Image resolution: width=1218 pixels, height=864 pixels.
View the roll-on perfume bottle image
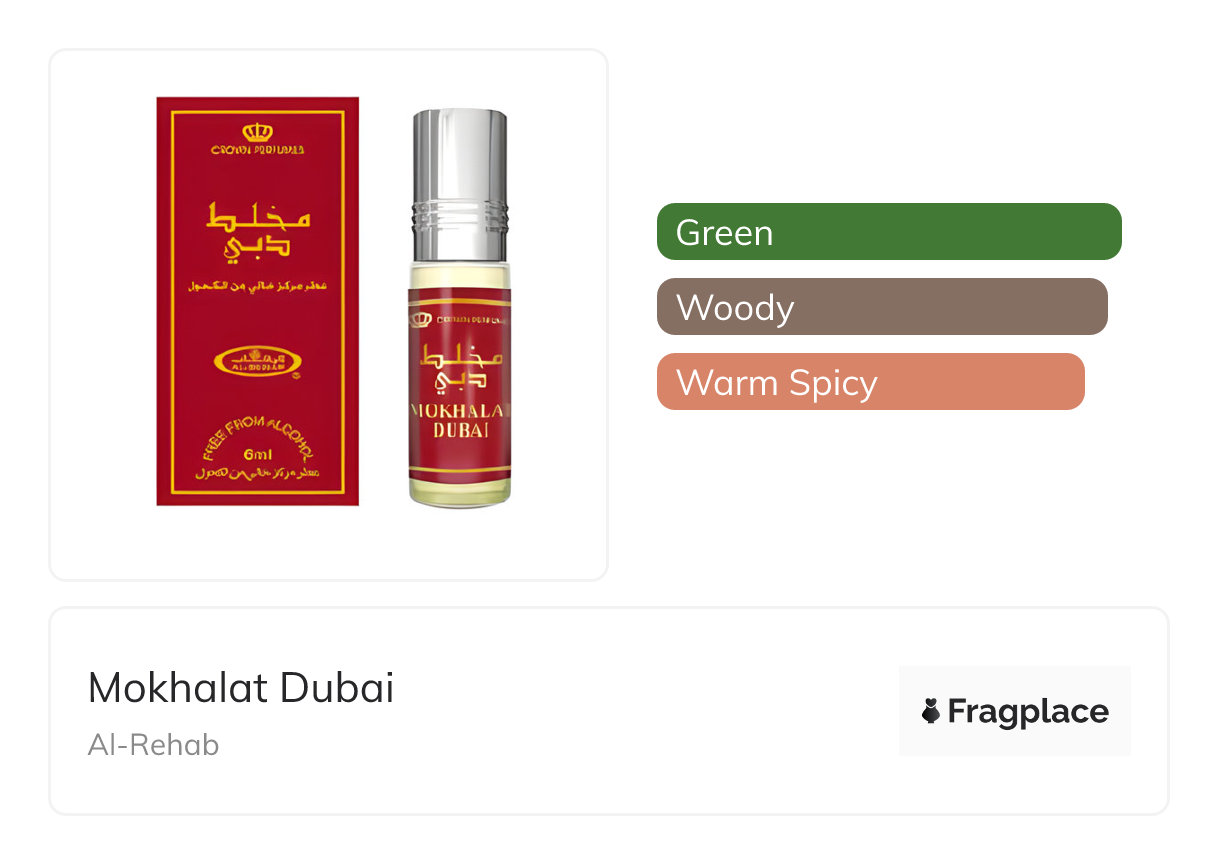point(459,308)
